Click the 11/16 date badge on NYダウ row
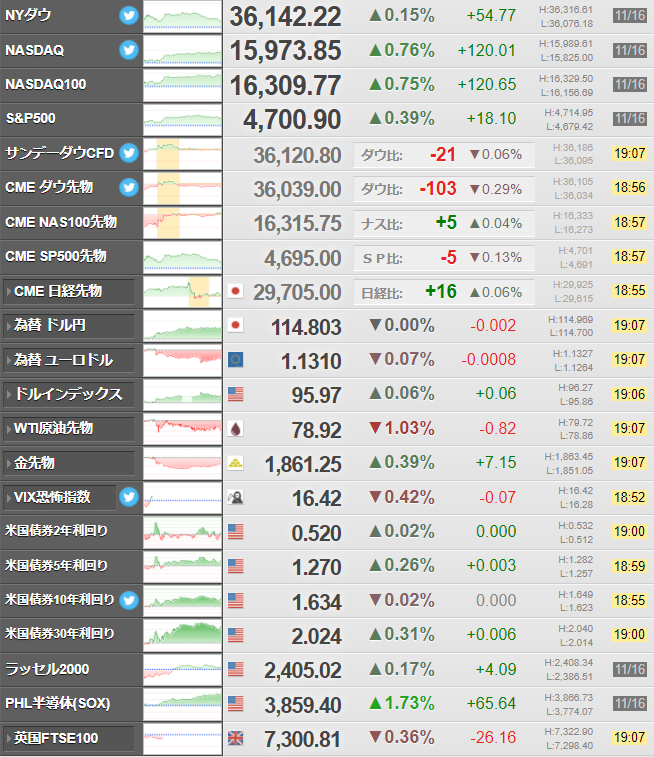Image resolution: width=654 pixels, height=757 pixels. coord(630,15)
